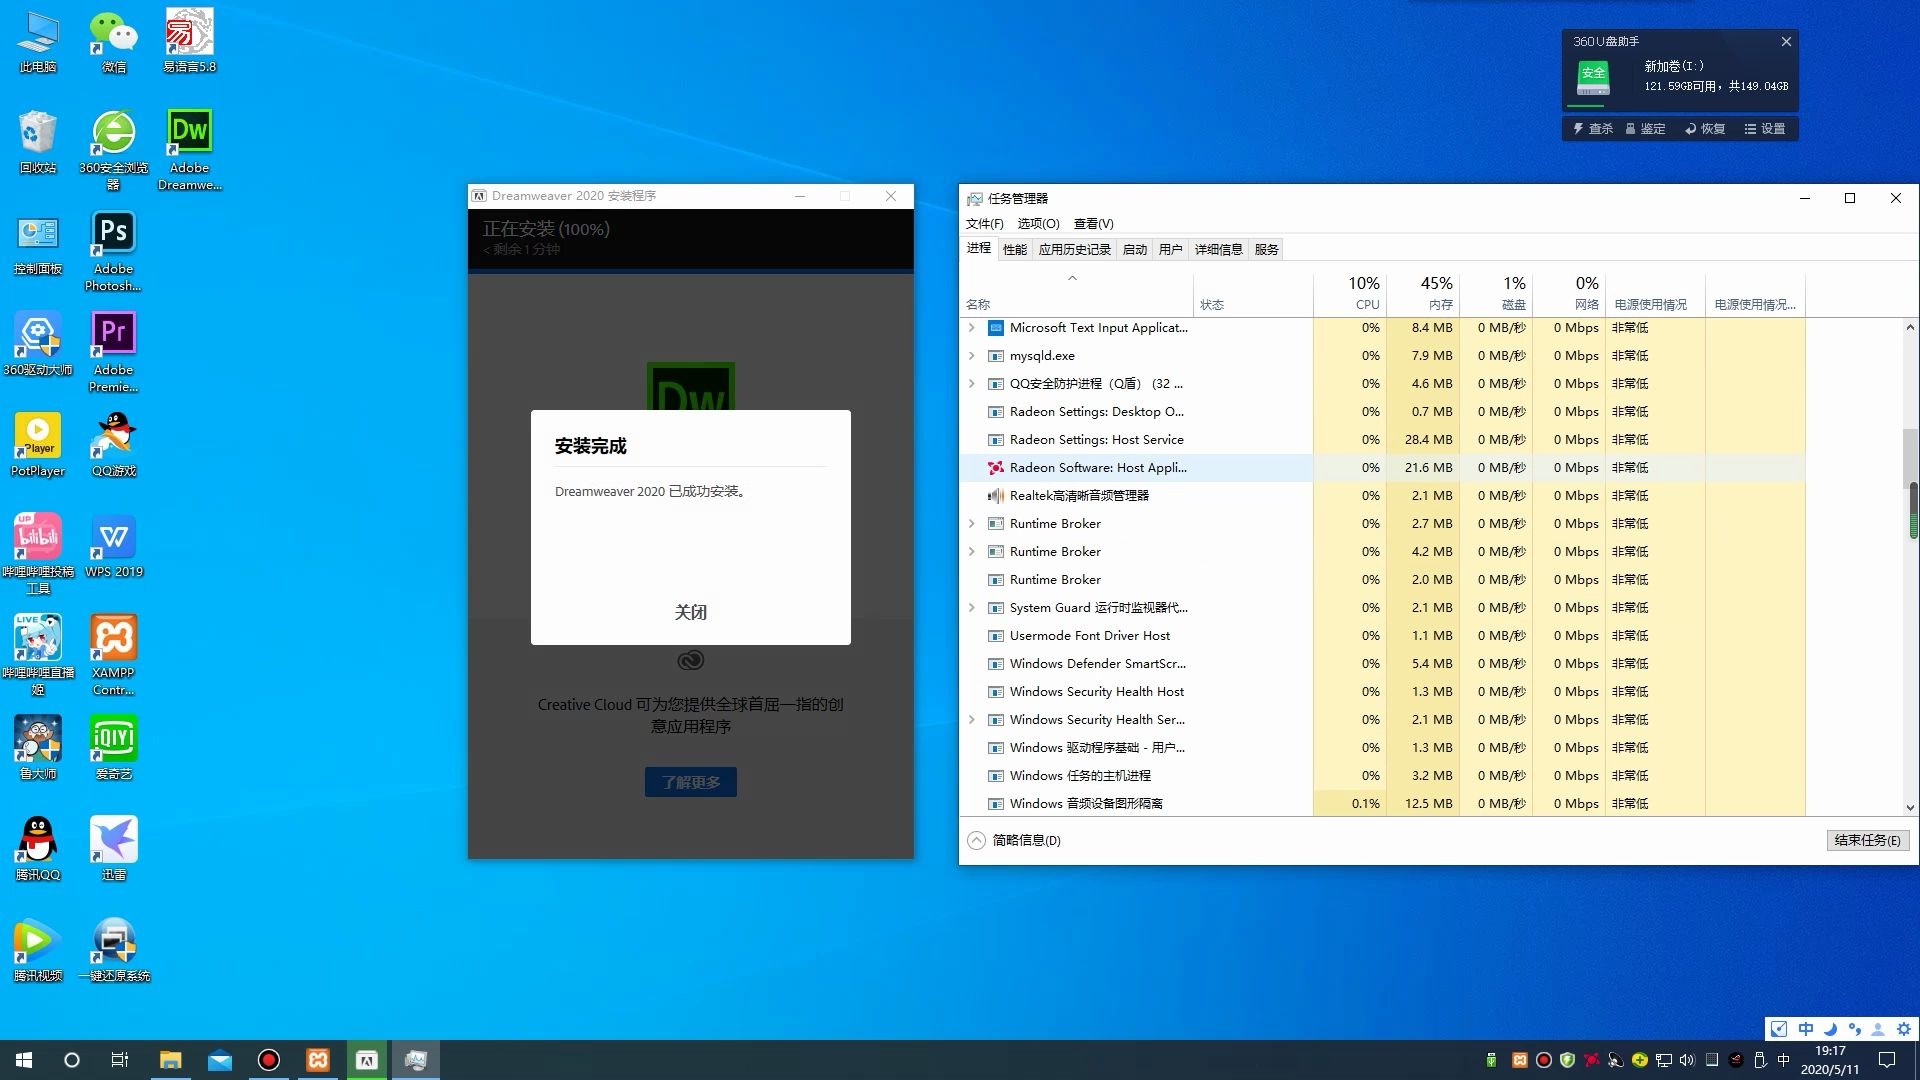This screenshot has width=1920, height=1080.
Task: Select the 哔哩哔哩投稿工具 desktop icon
Action: (38, 554)
